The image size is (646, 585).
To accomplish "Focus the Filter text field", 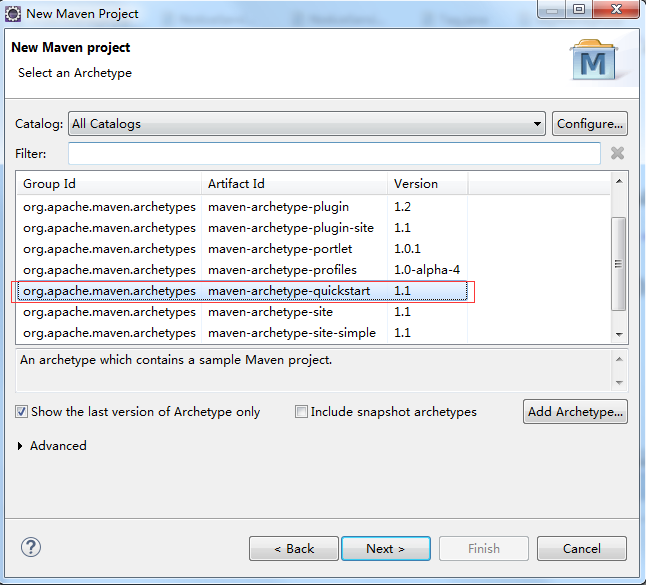I will [x=334, y=153].
